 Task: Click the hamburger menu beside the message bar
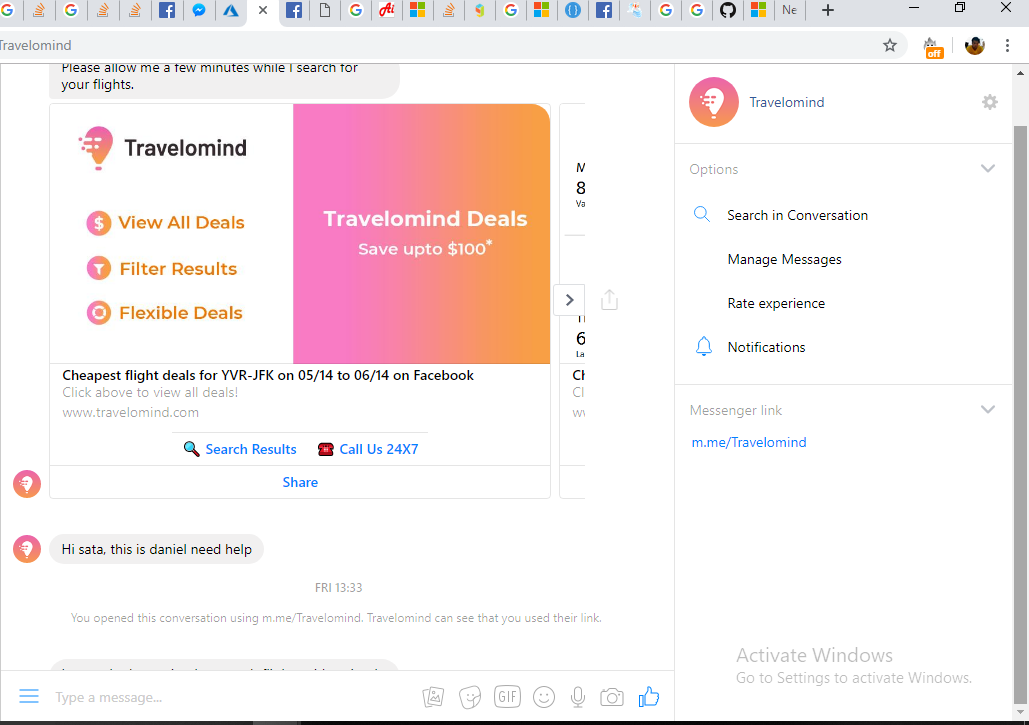coord(29,696)
